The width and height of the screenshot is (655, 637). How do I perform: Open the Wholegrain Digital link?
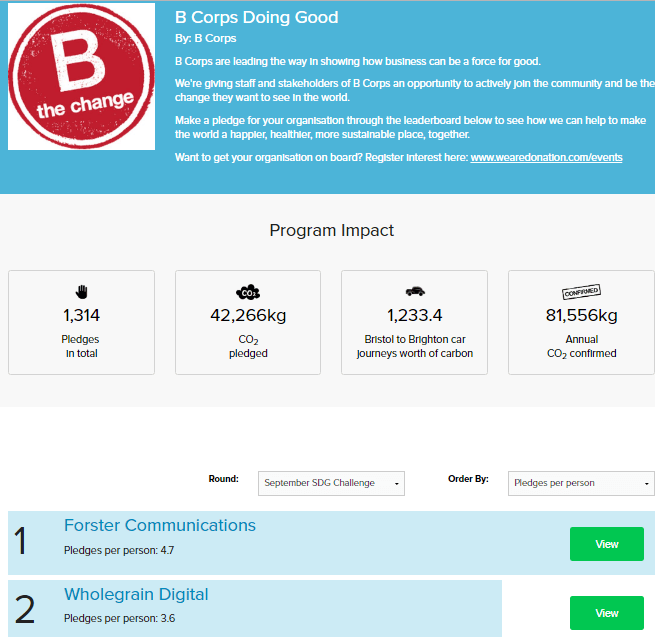[136, 594]
